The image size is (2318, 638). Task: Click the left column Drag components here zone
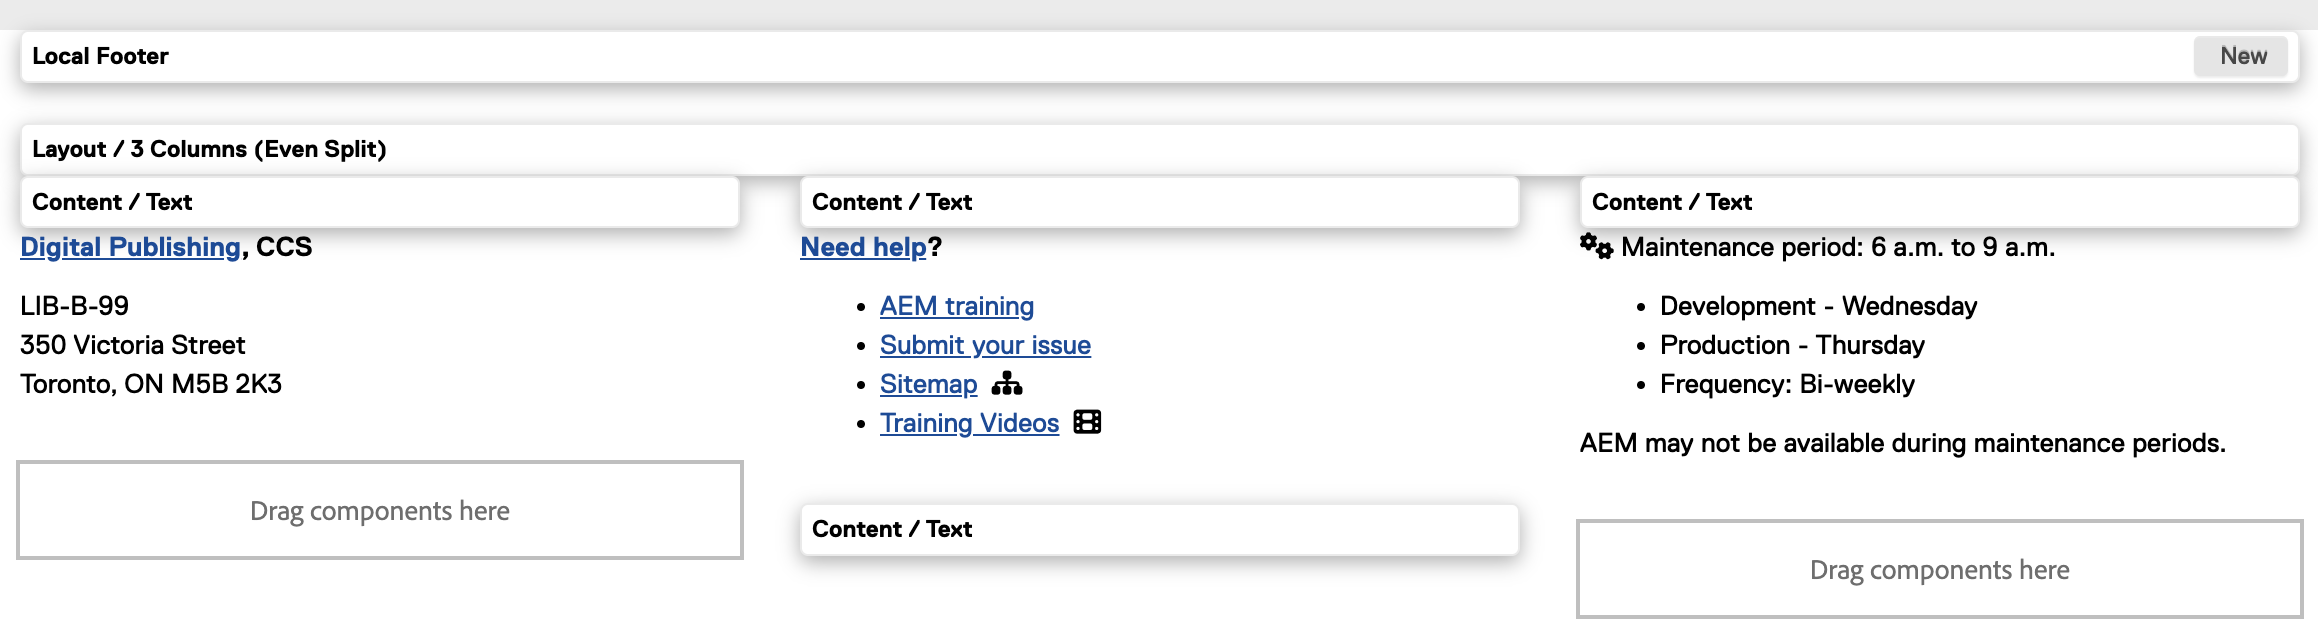[380, 510]
